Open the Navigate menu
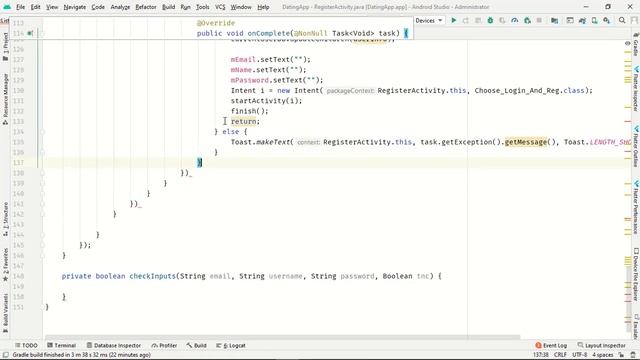The height and width of the screenshot is (360, 640). pos(75,7)
